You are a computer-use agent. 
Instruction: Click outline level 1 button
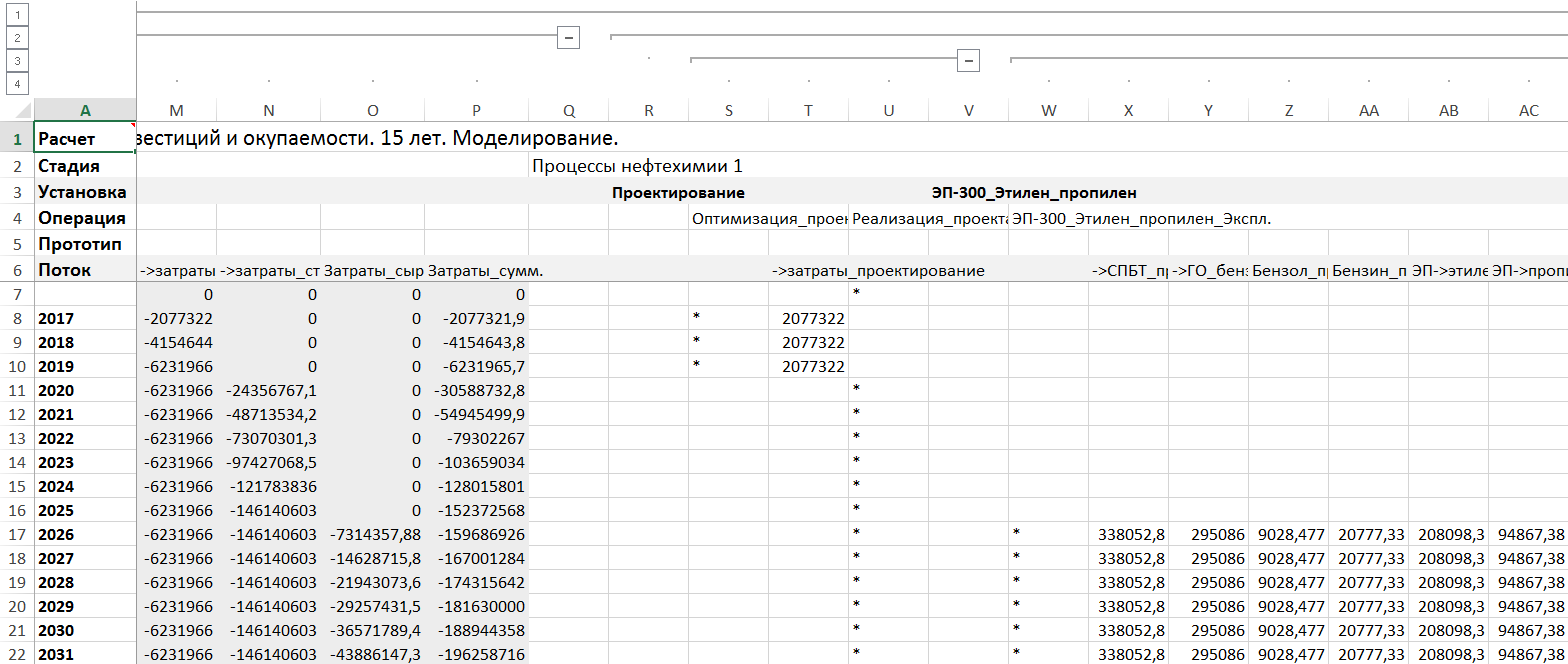[x=19, y=14]
